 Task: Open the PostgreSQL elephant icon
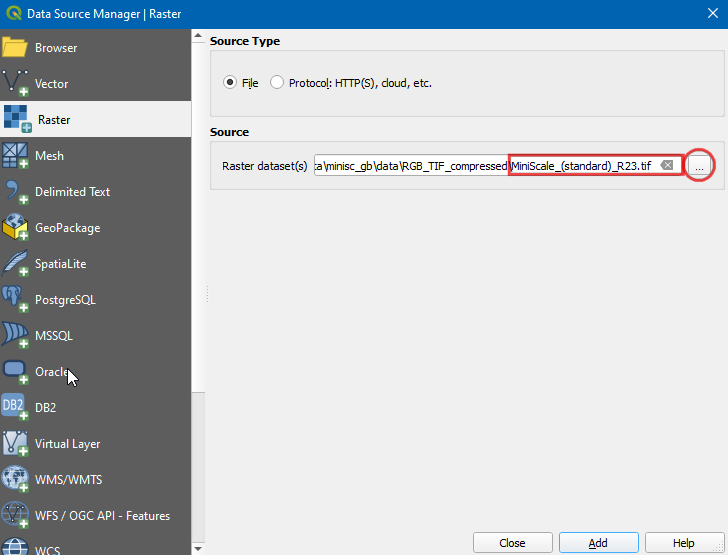15,300
